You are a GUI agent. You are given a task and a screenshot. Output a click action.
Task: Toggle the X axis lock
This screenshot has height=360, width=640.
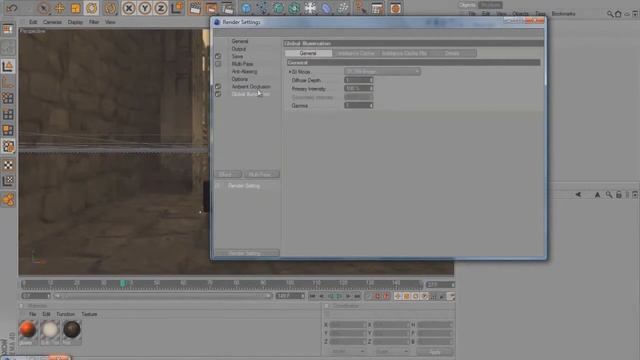coord(129,8)
